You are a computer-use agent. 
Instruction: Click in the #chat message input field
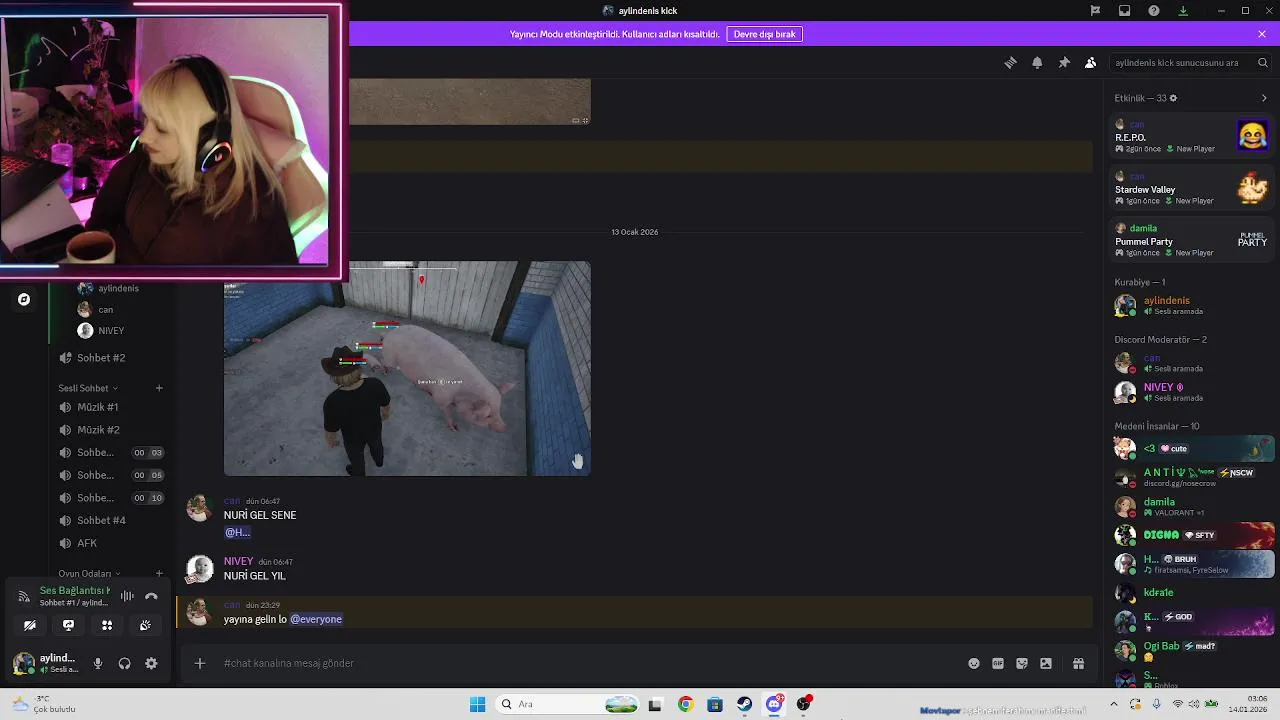point(590,663)
